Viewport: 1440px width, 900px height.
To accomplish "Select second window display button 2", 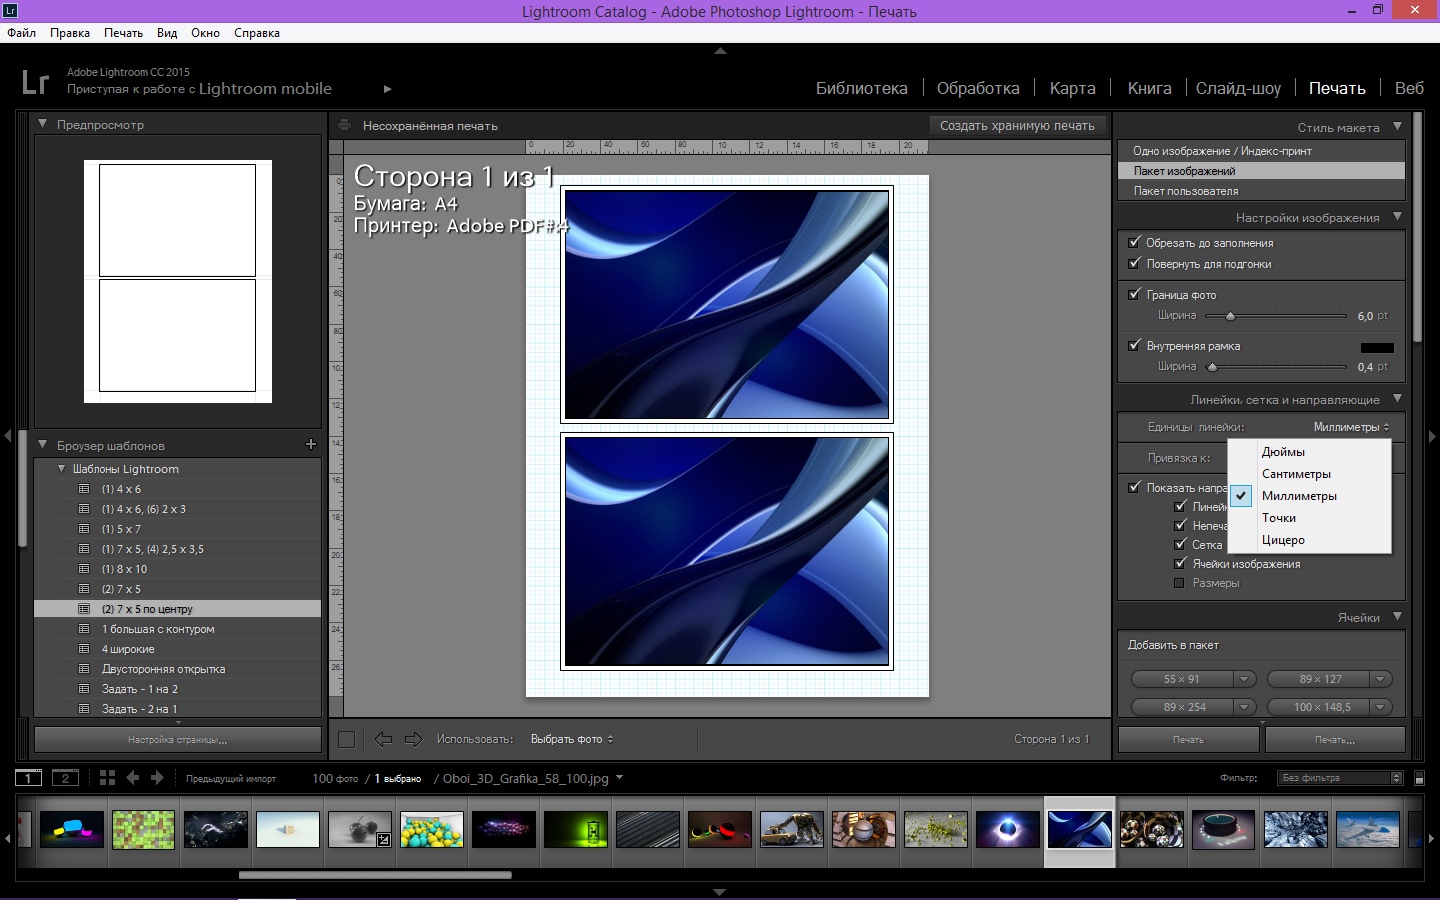I will pyautogui.click(x=65, y=778).
